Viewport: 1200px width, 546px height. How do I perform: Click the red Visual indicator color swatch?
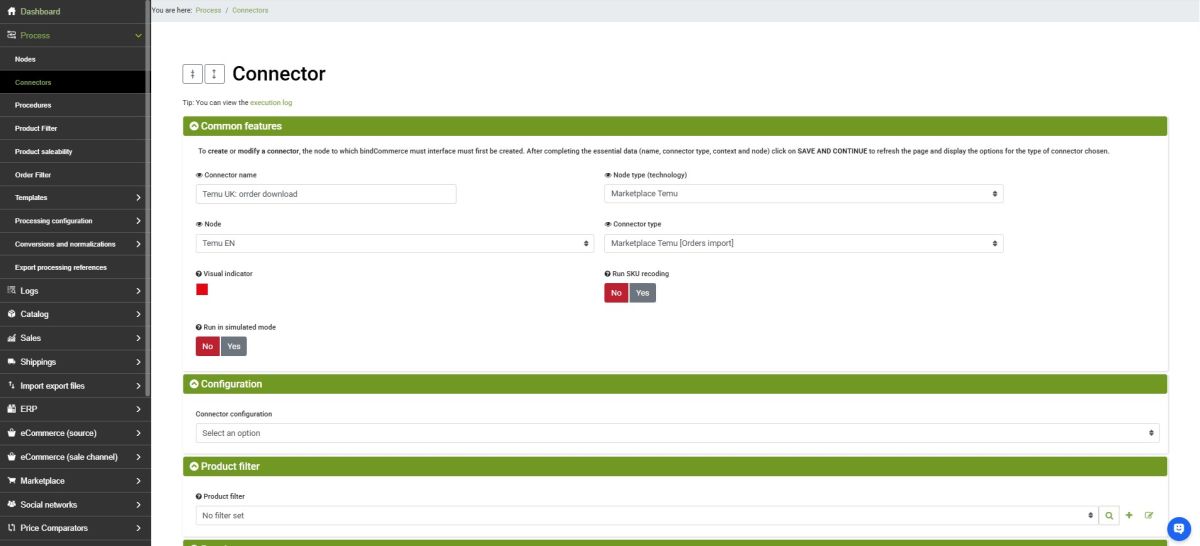click(x=202, y=289)
